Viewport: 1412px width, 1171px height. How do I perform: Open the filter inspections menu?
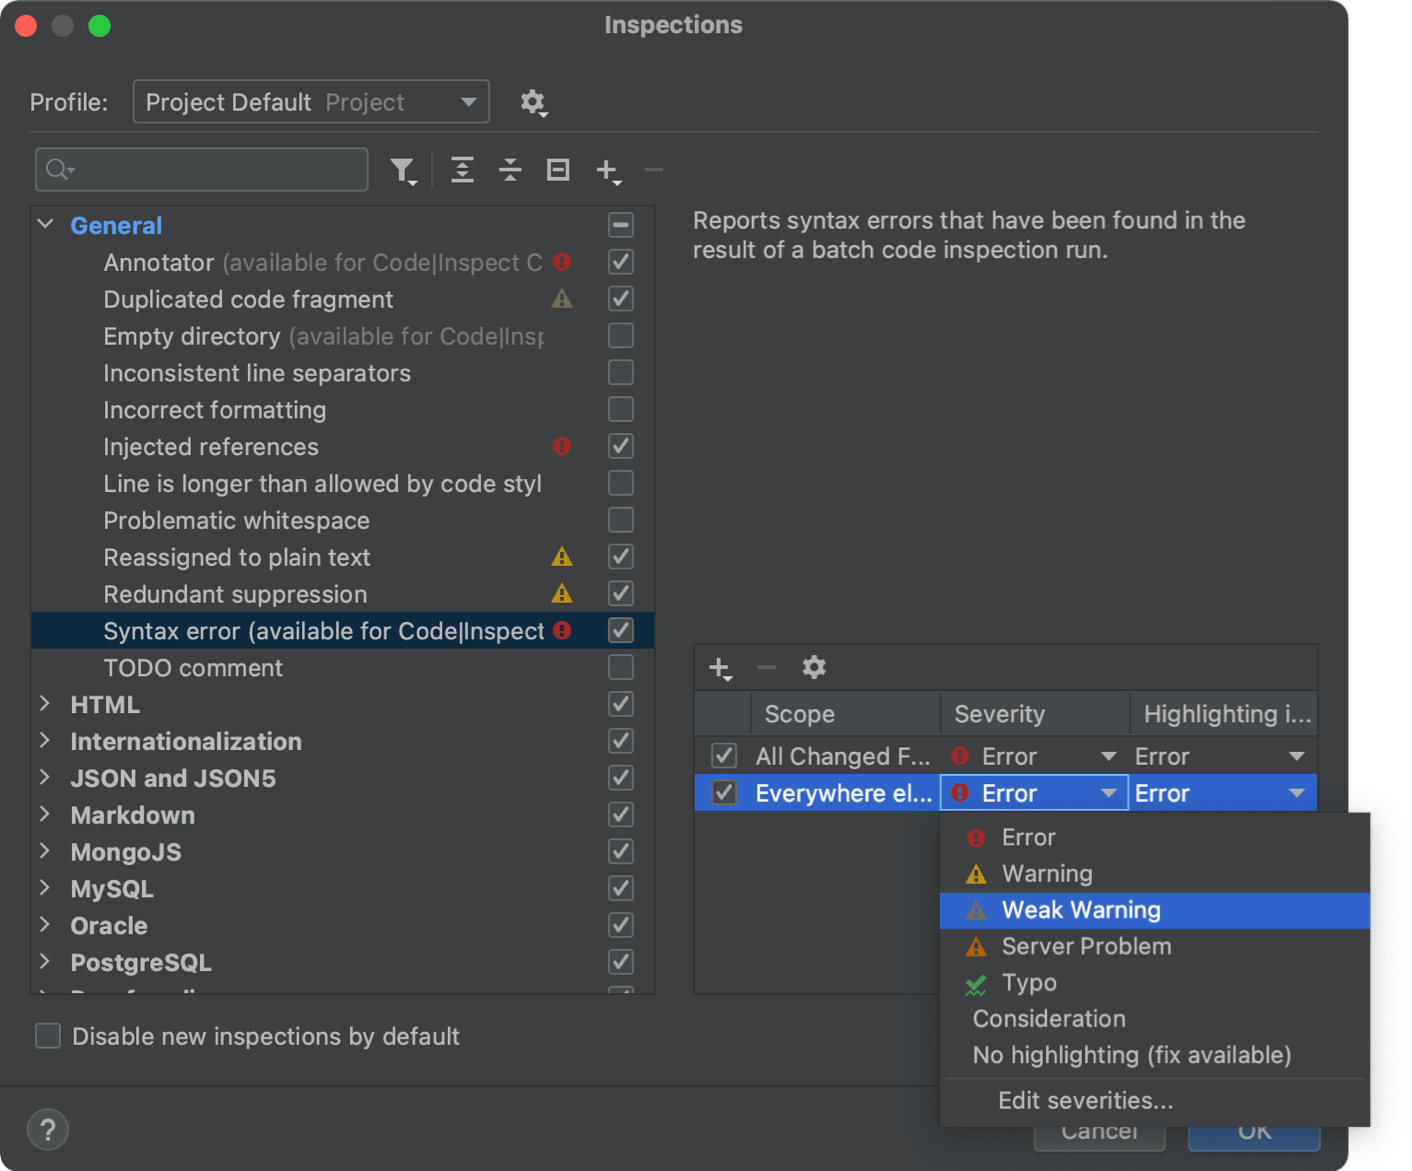404,170
